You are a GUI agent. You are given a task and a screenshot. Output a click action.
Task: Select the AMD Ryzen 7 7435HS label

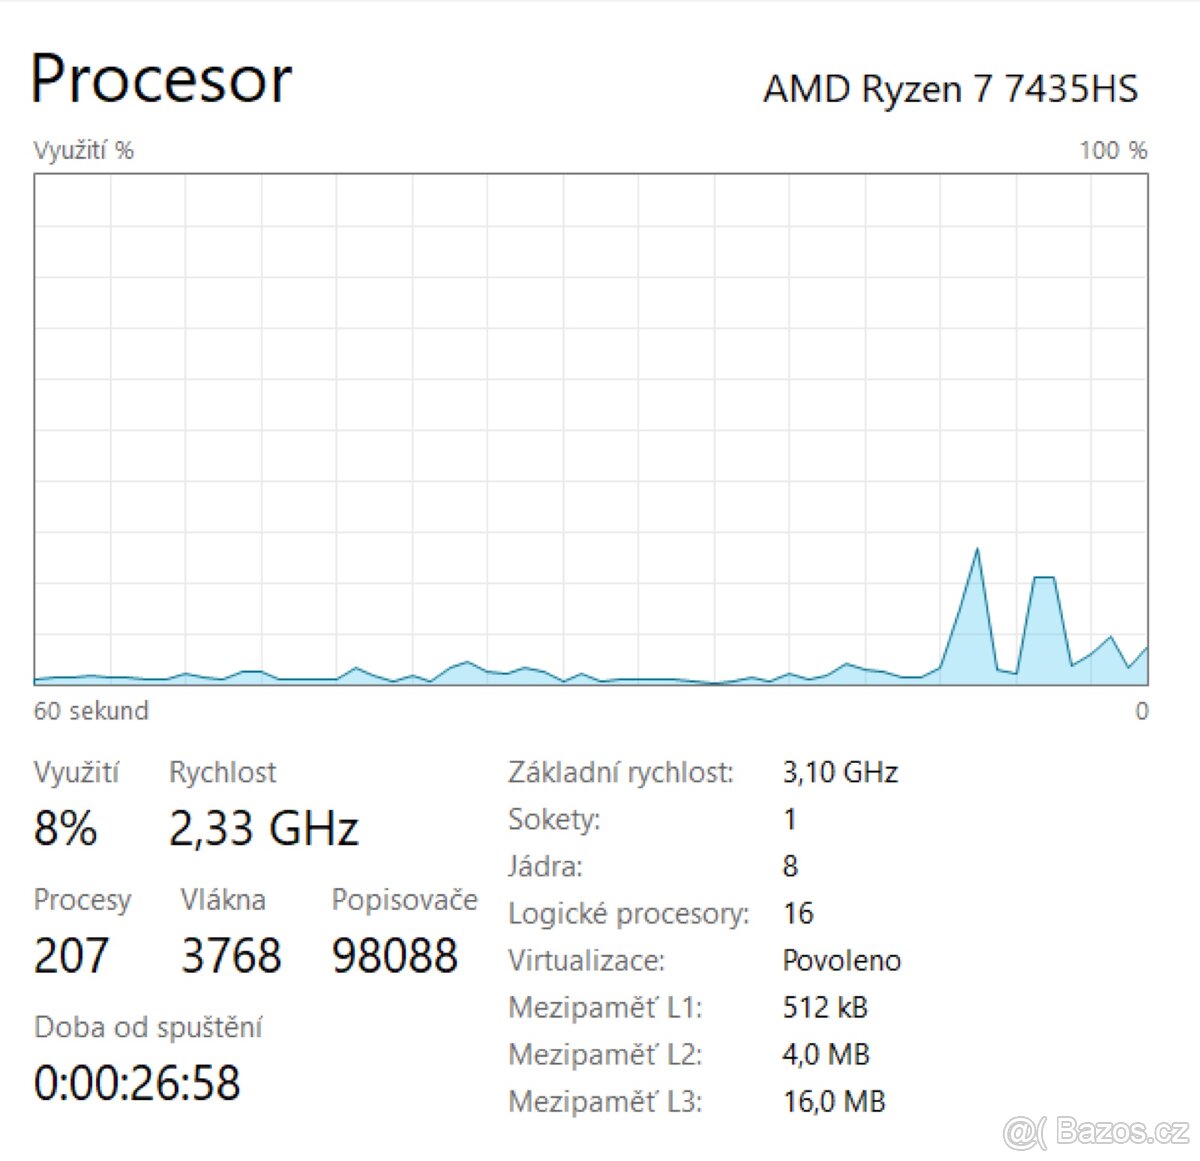pos(950,90)
